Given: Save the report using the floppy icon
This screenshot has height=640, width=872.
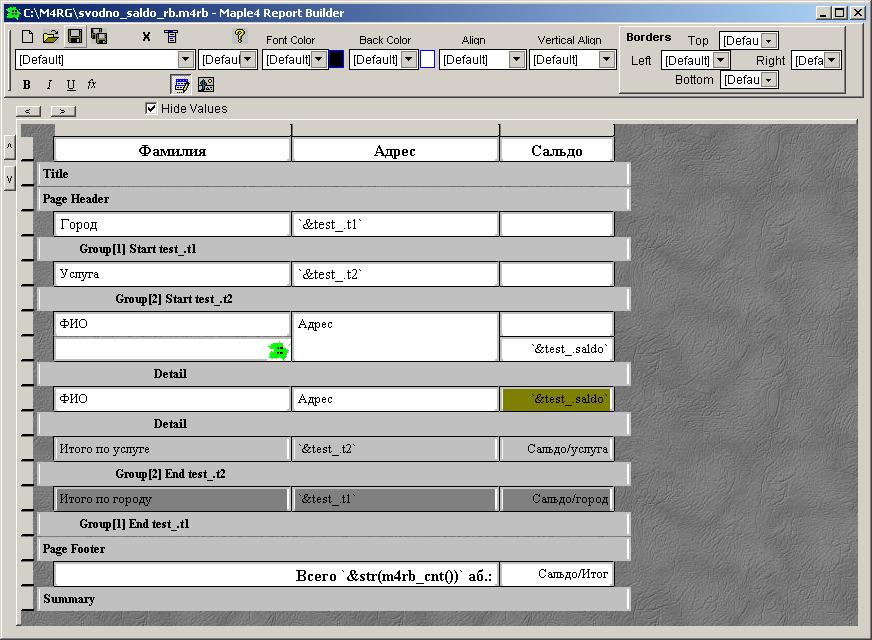Looking at the screenshot, I should (75, 37).
